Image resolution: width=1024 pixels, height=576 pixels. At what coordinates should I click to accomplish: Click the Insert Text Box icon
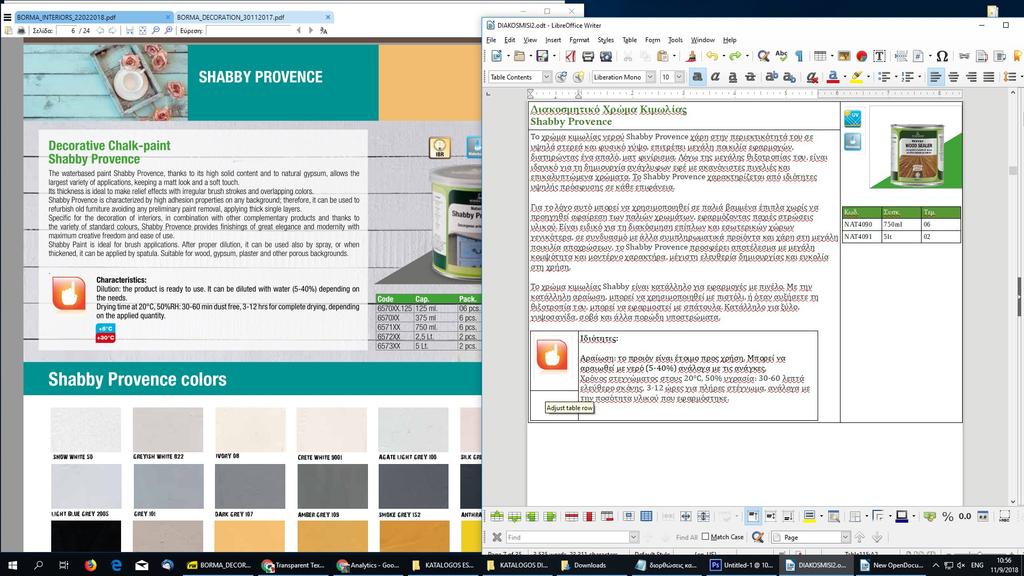[879, 57]
